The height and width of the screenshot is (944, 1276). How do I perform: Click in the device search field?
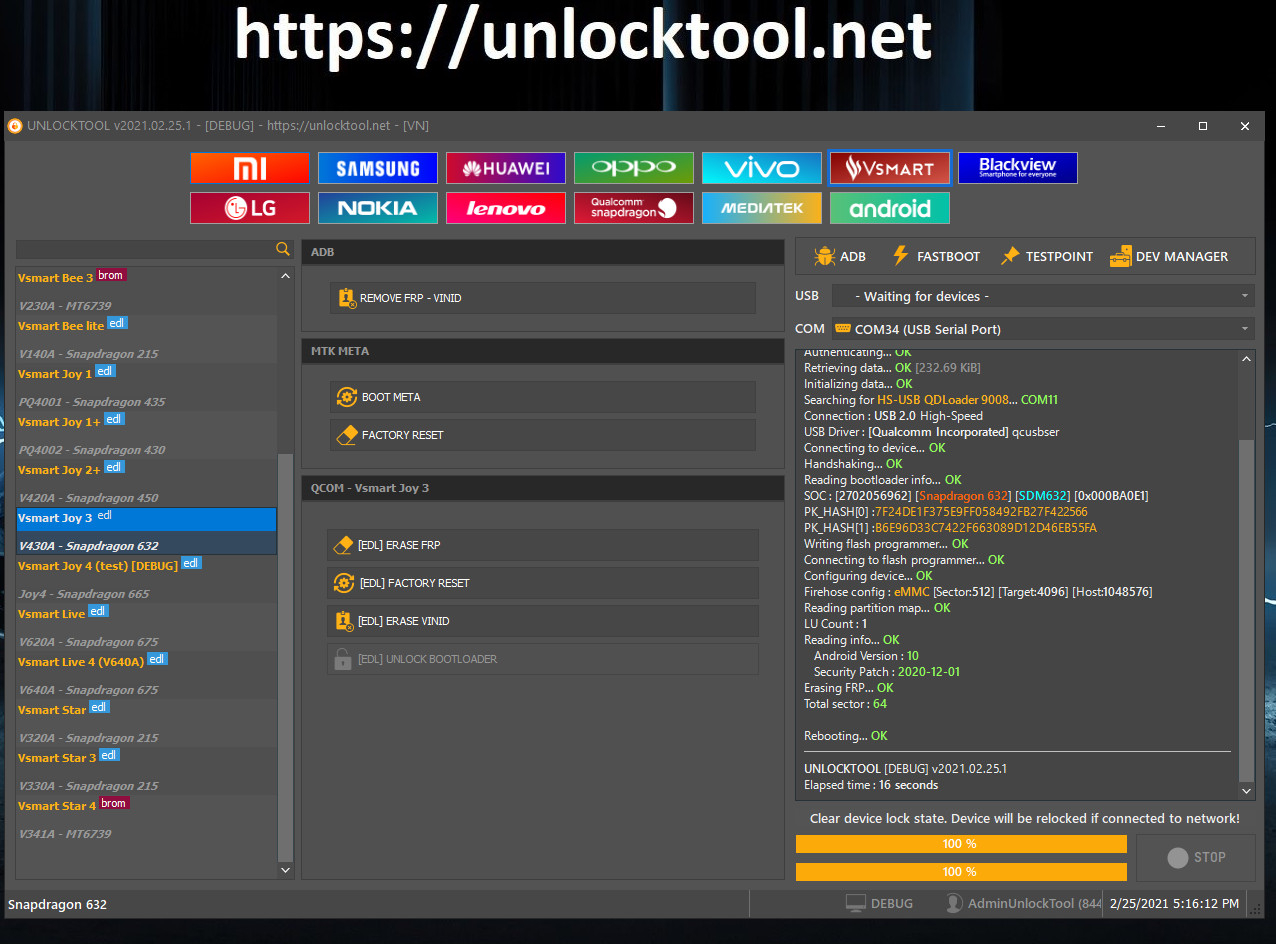[x=145, y=249]
